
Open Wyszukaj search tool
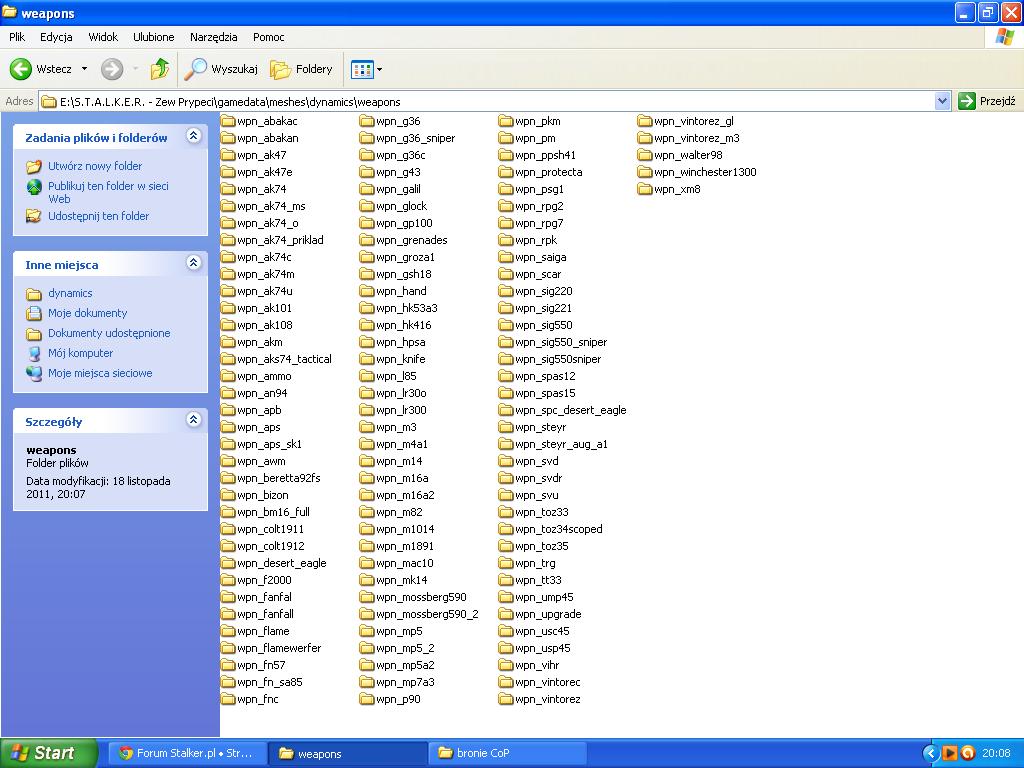pos(221,69)
